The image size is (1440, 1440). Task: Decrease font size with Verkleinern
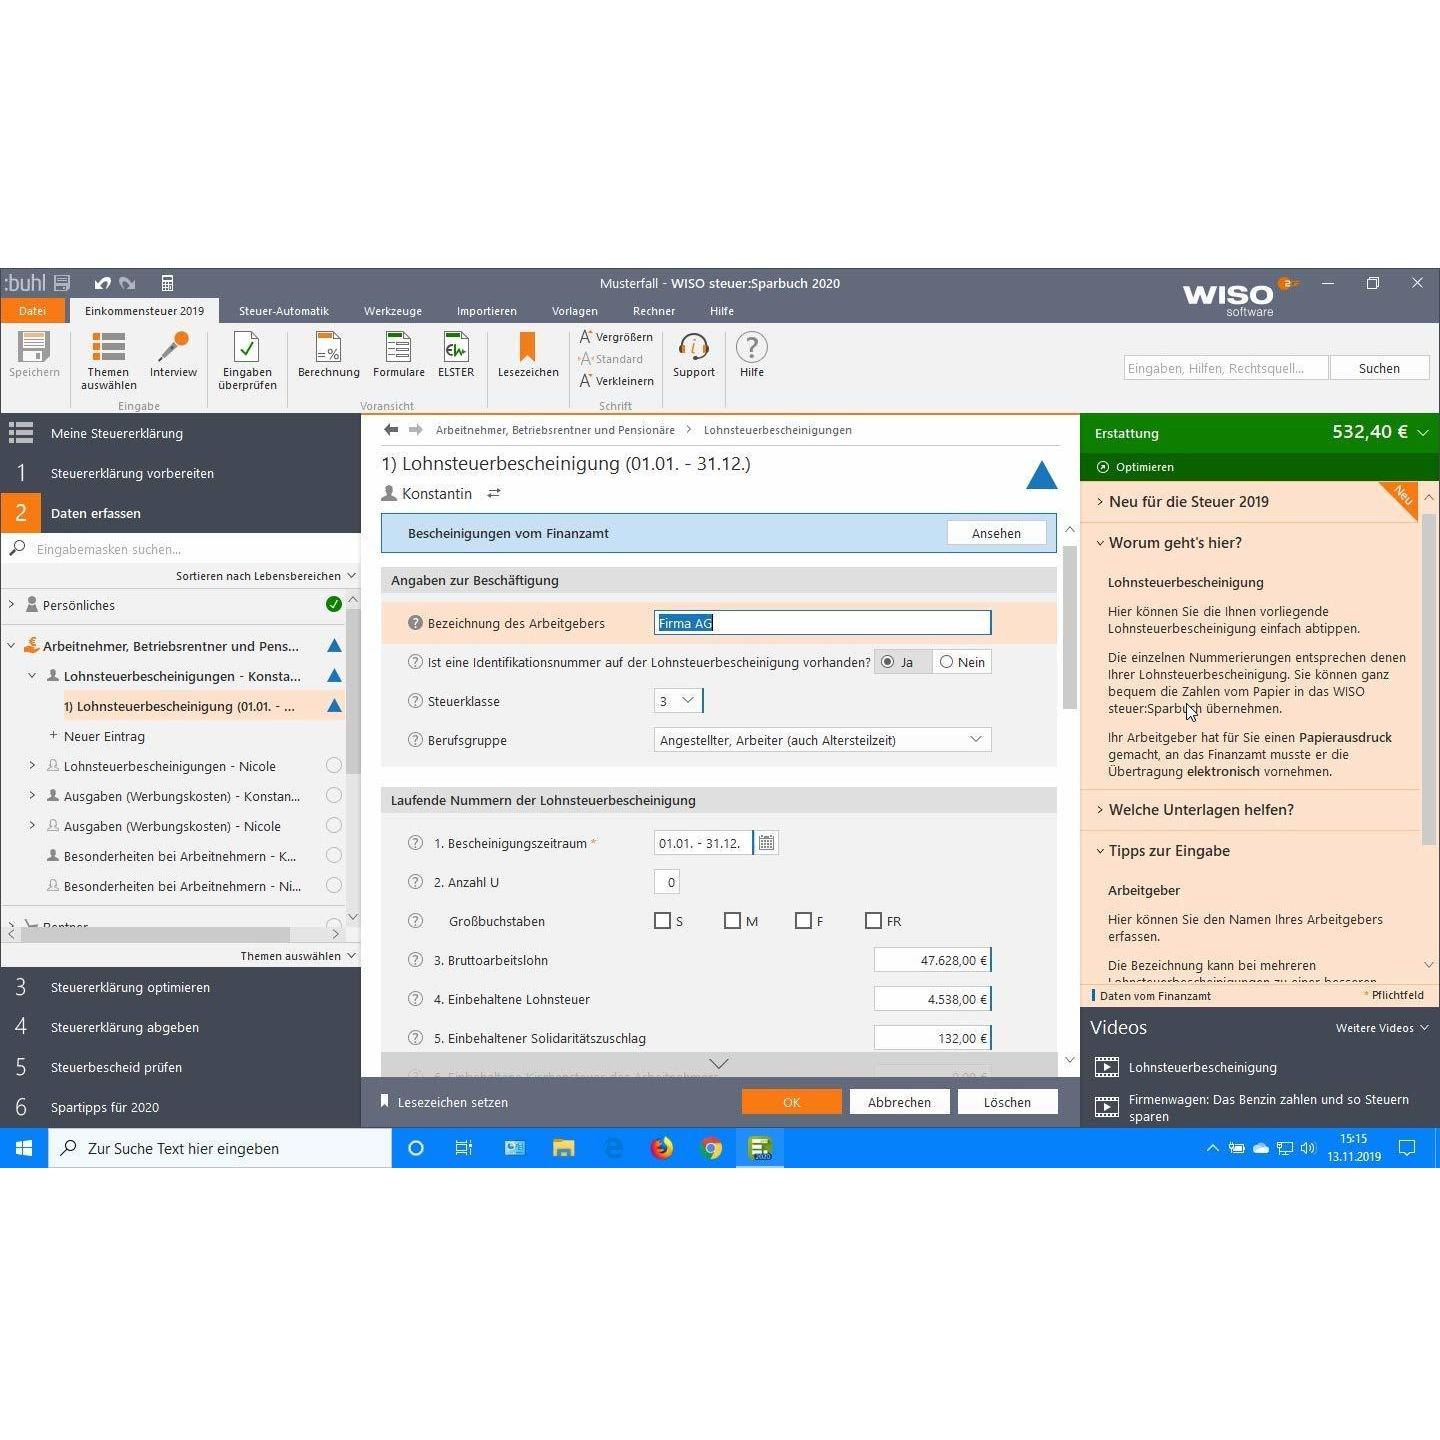tap(616, 381)
